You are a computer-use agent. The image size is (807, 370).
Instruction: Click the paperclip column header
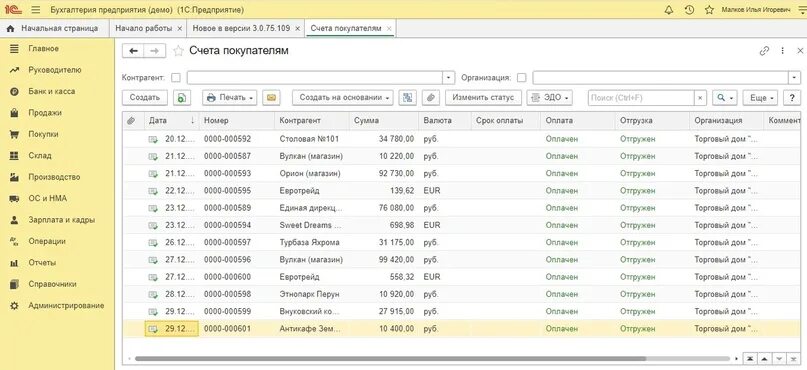click(133, 120)
